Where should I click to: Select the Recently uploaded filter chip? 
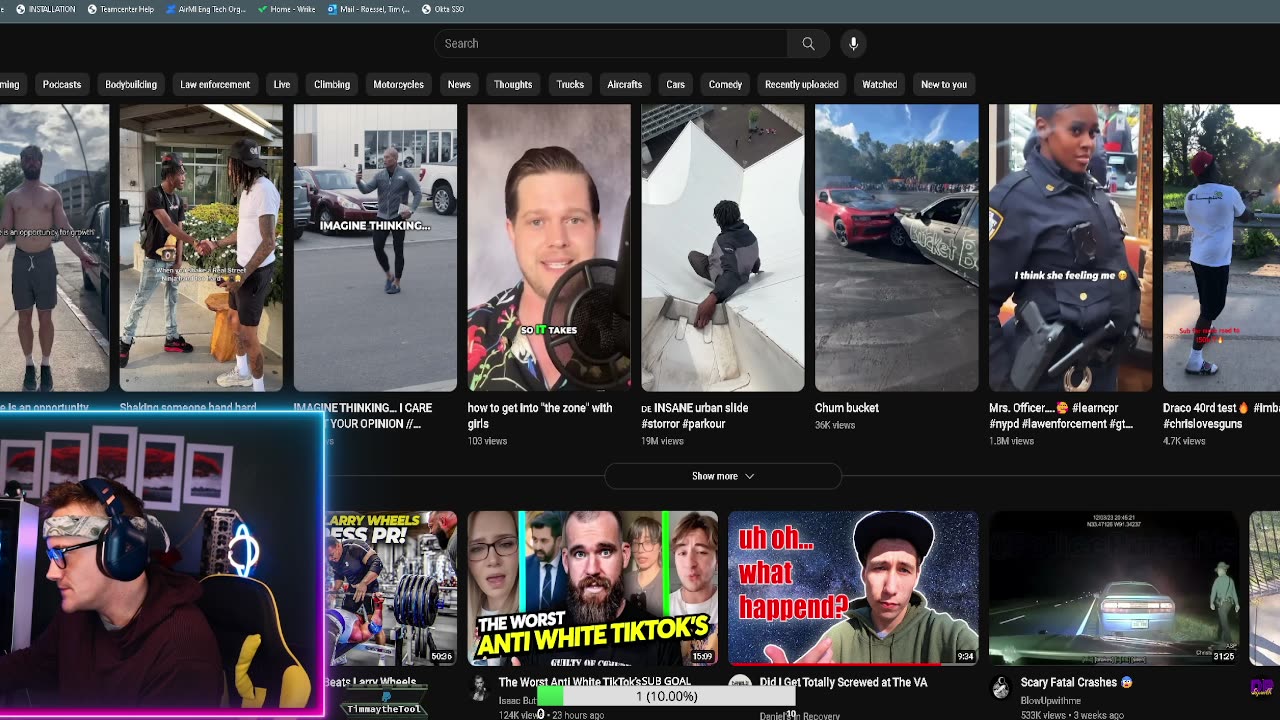point(802,84)
